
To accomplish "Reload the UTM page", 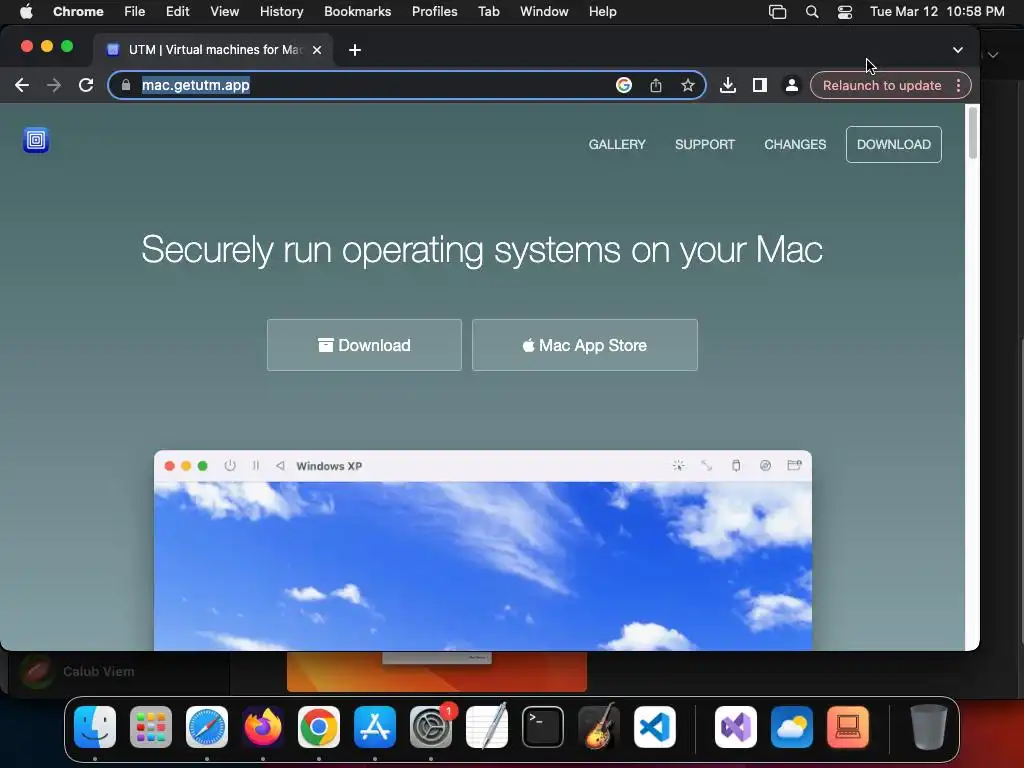I will tap(86, 86).
